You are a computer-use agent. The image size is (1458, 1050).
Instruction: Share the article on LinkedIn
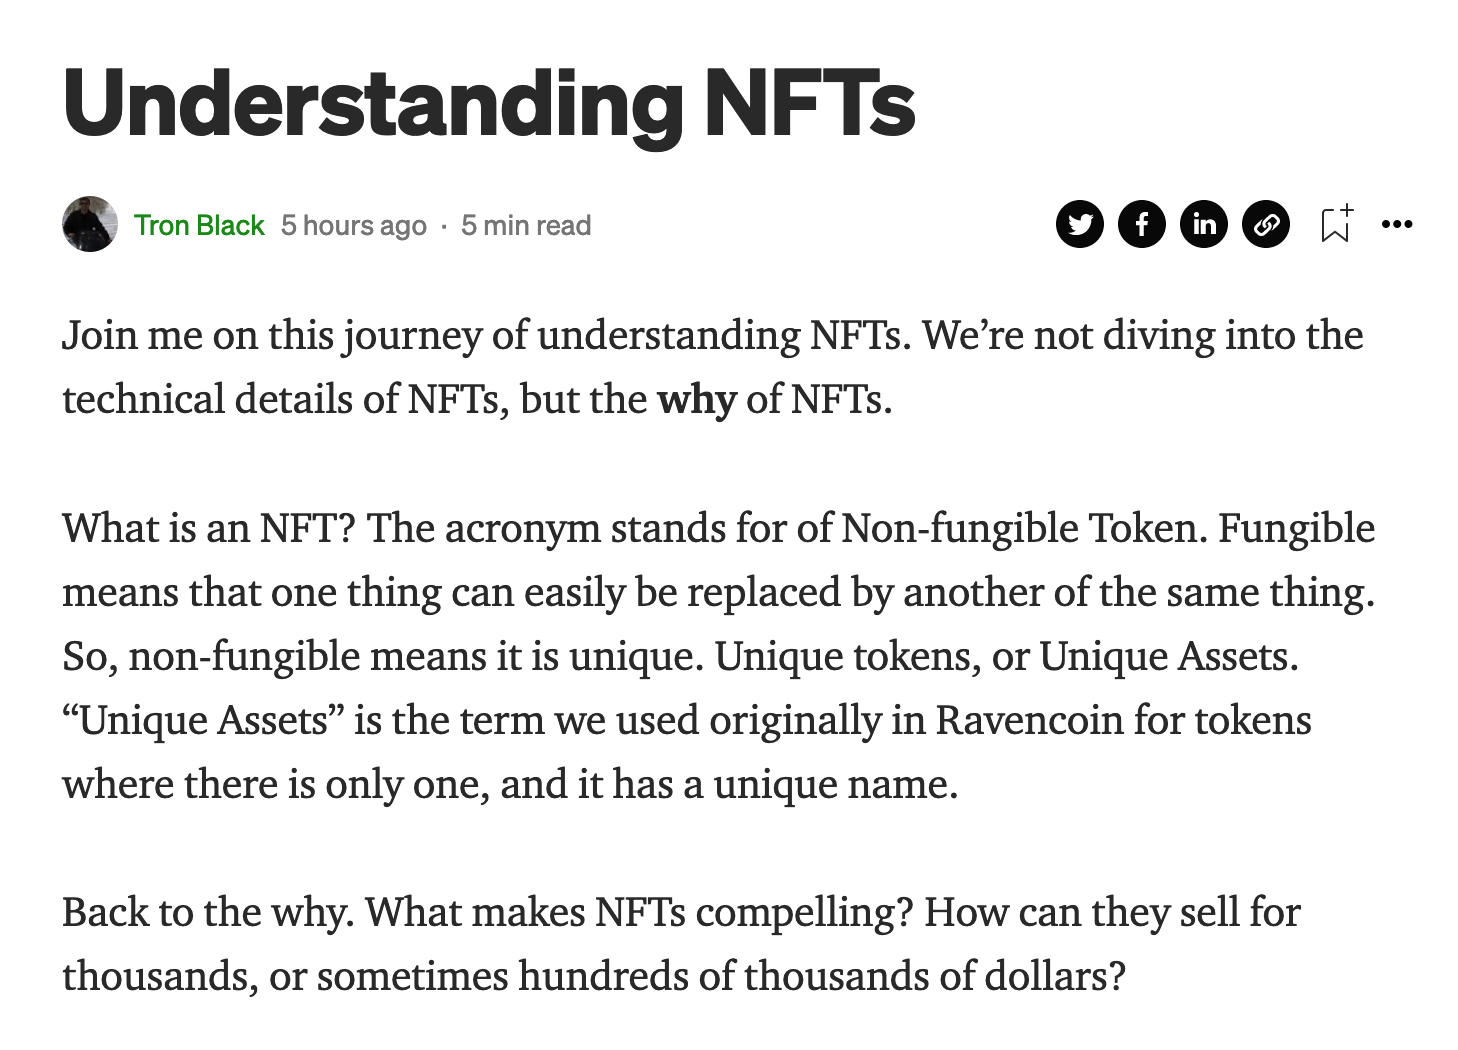pos(1204,224)
